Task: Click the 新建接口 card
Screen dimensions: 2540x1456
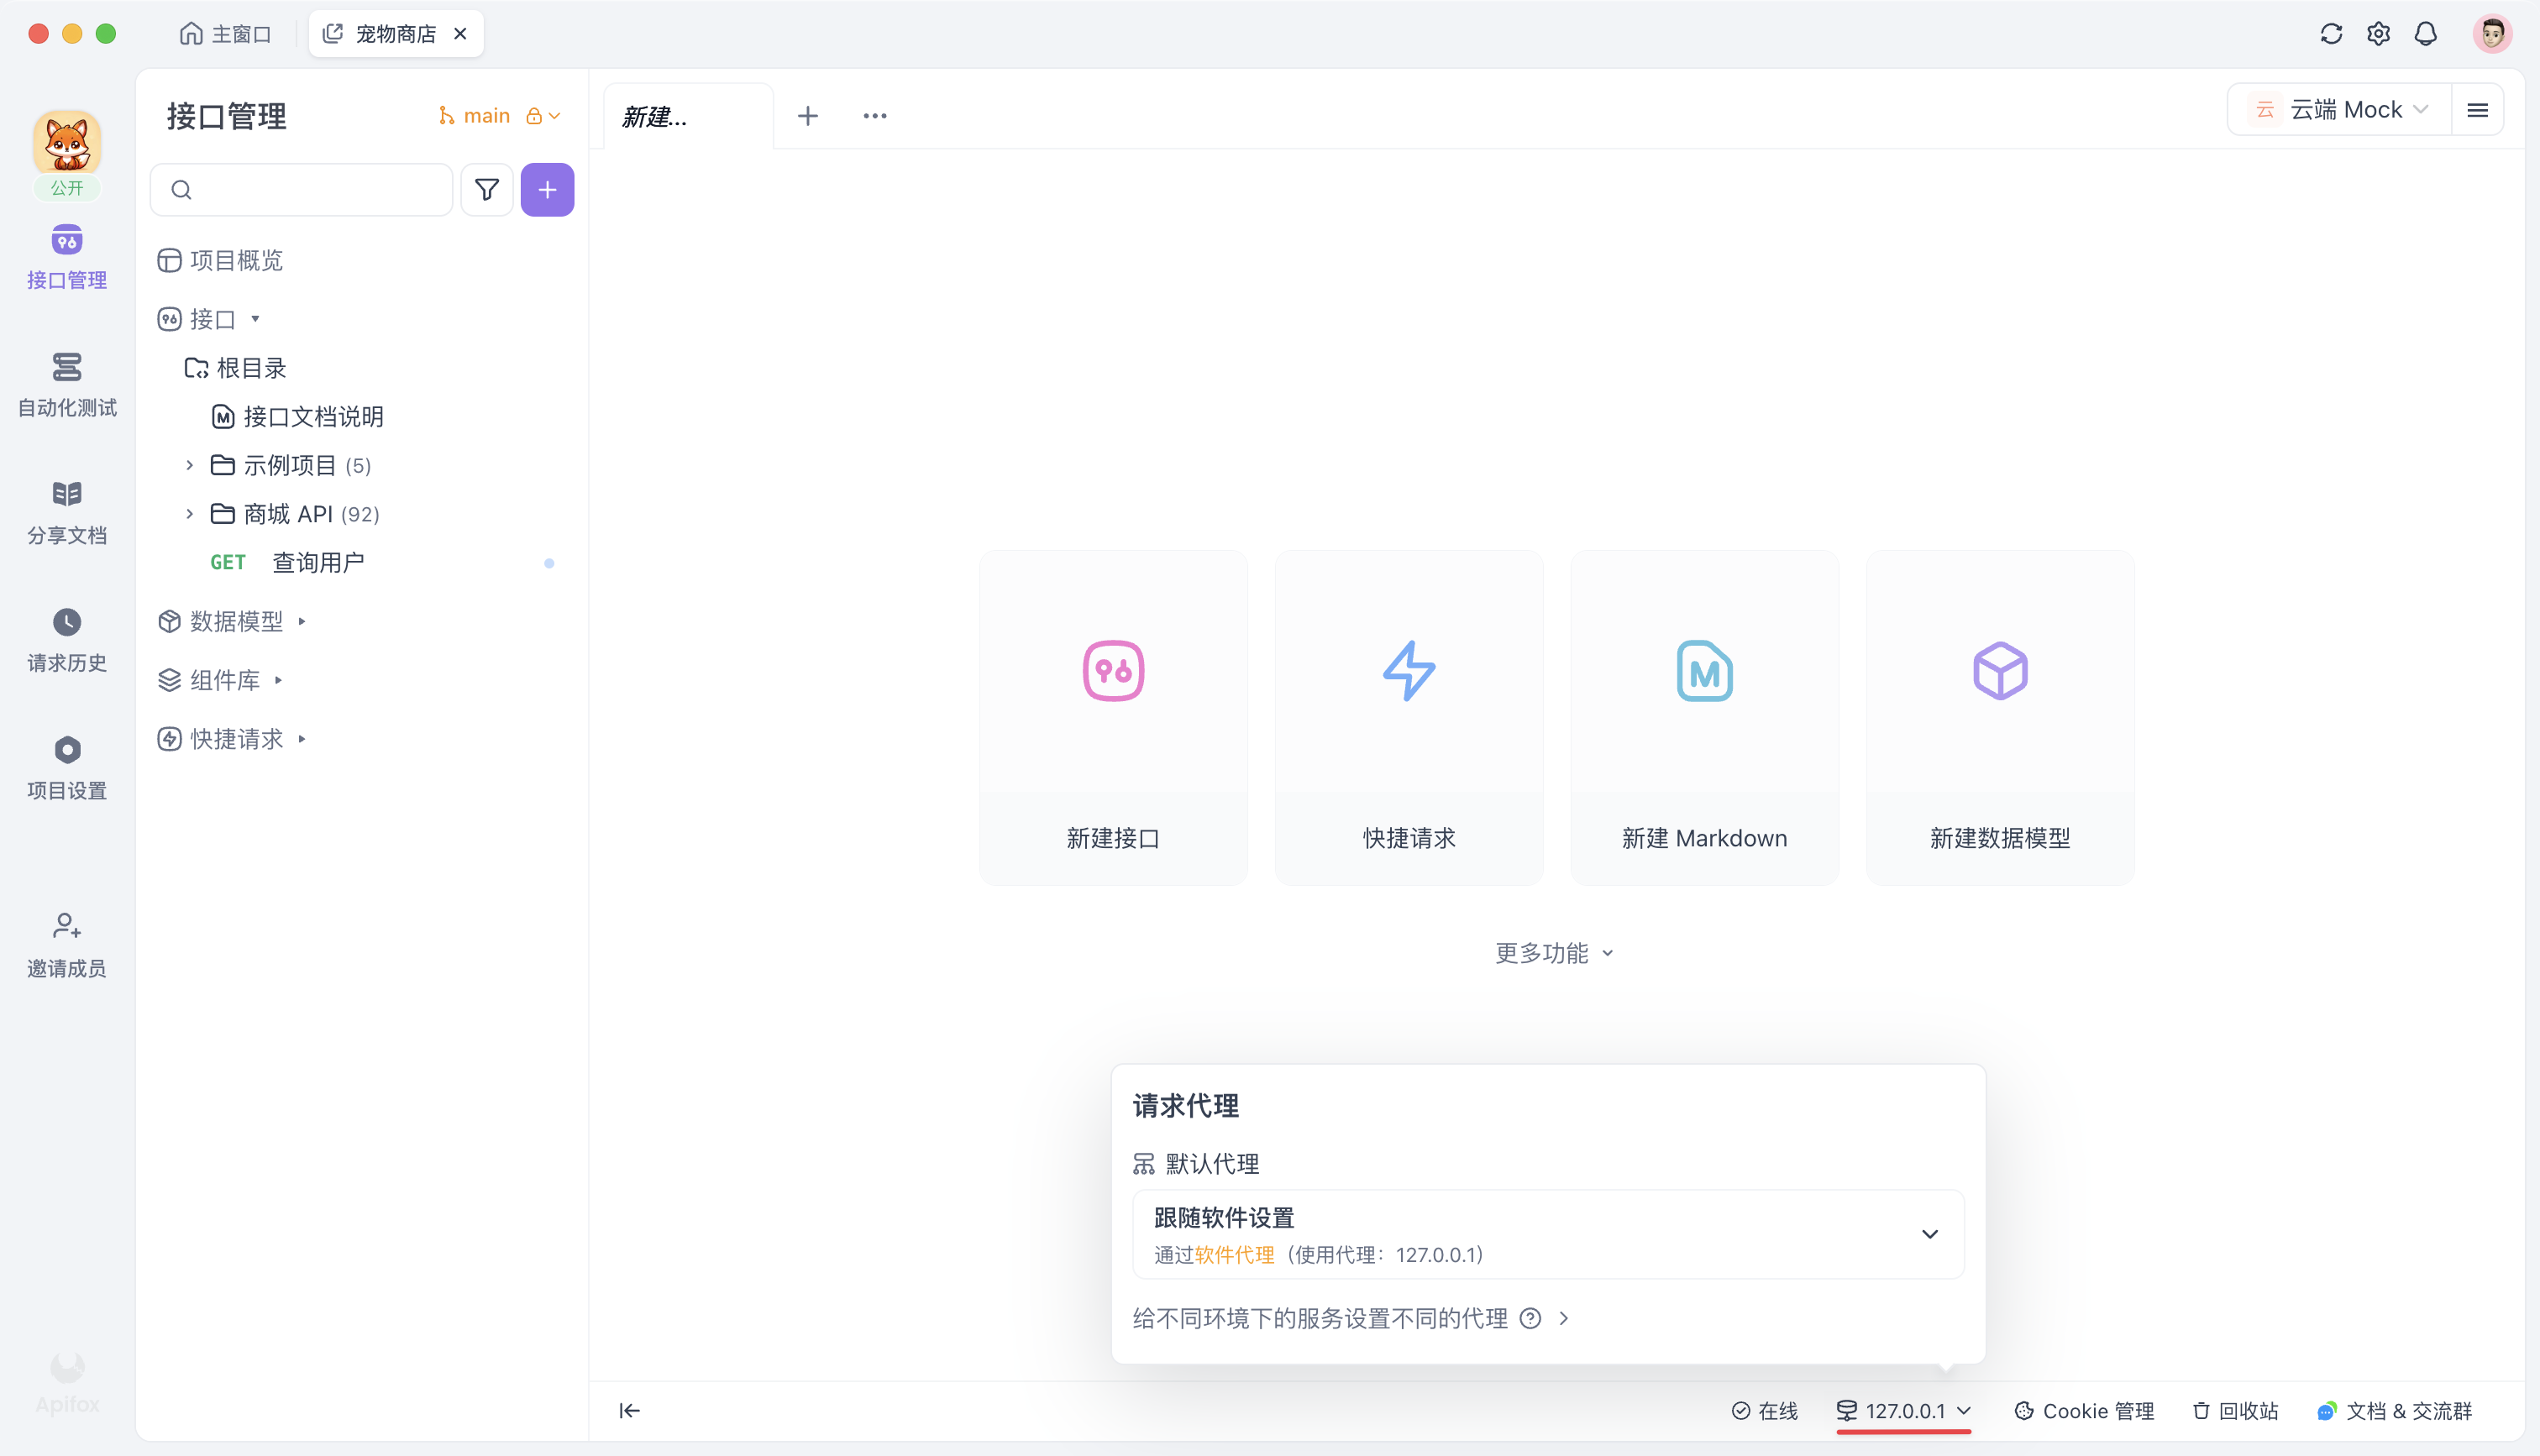Action: point(1113,717)
